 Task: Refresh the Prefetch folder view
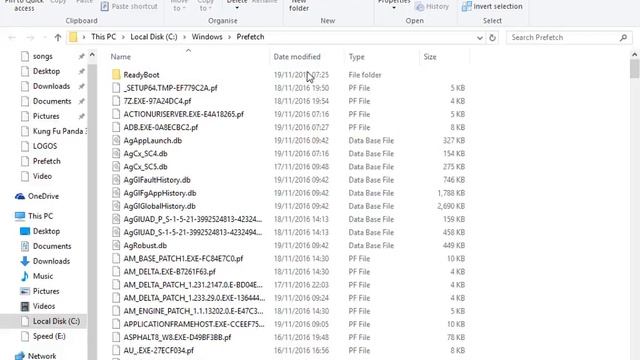coord(493,38)
